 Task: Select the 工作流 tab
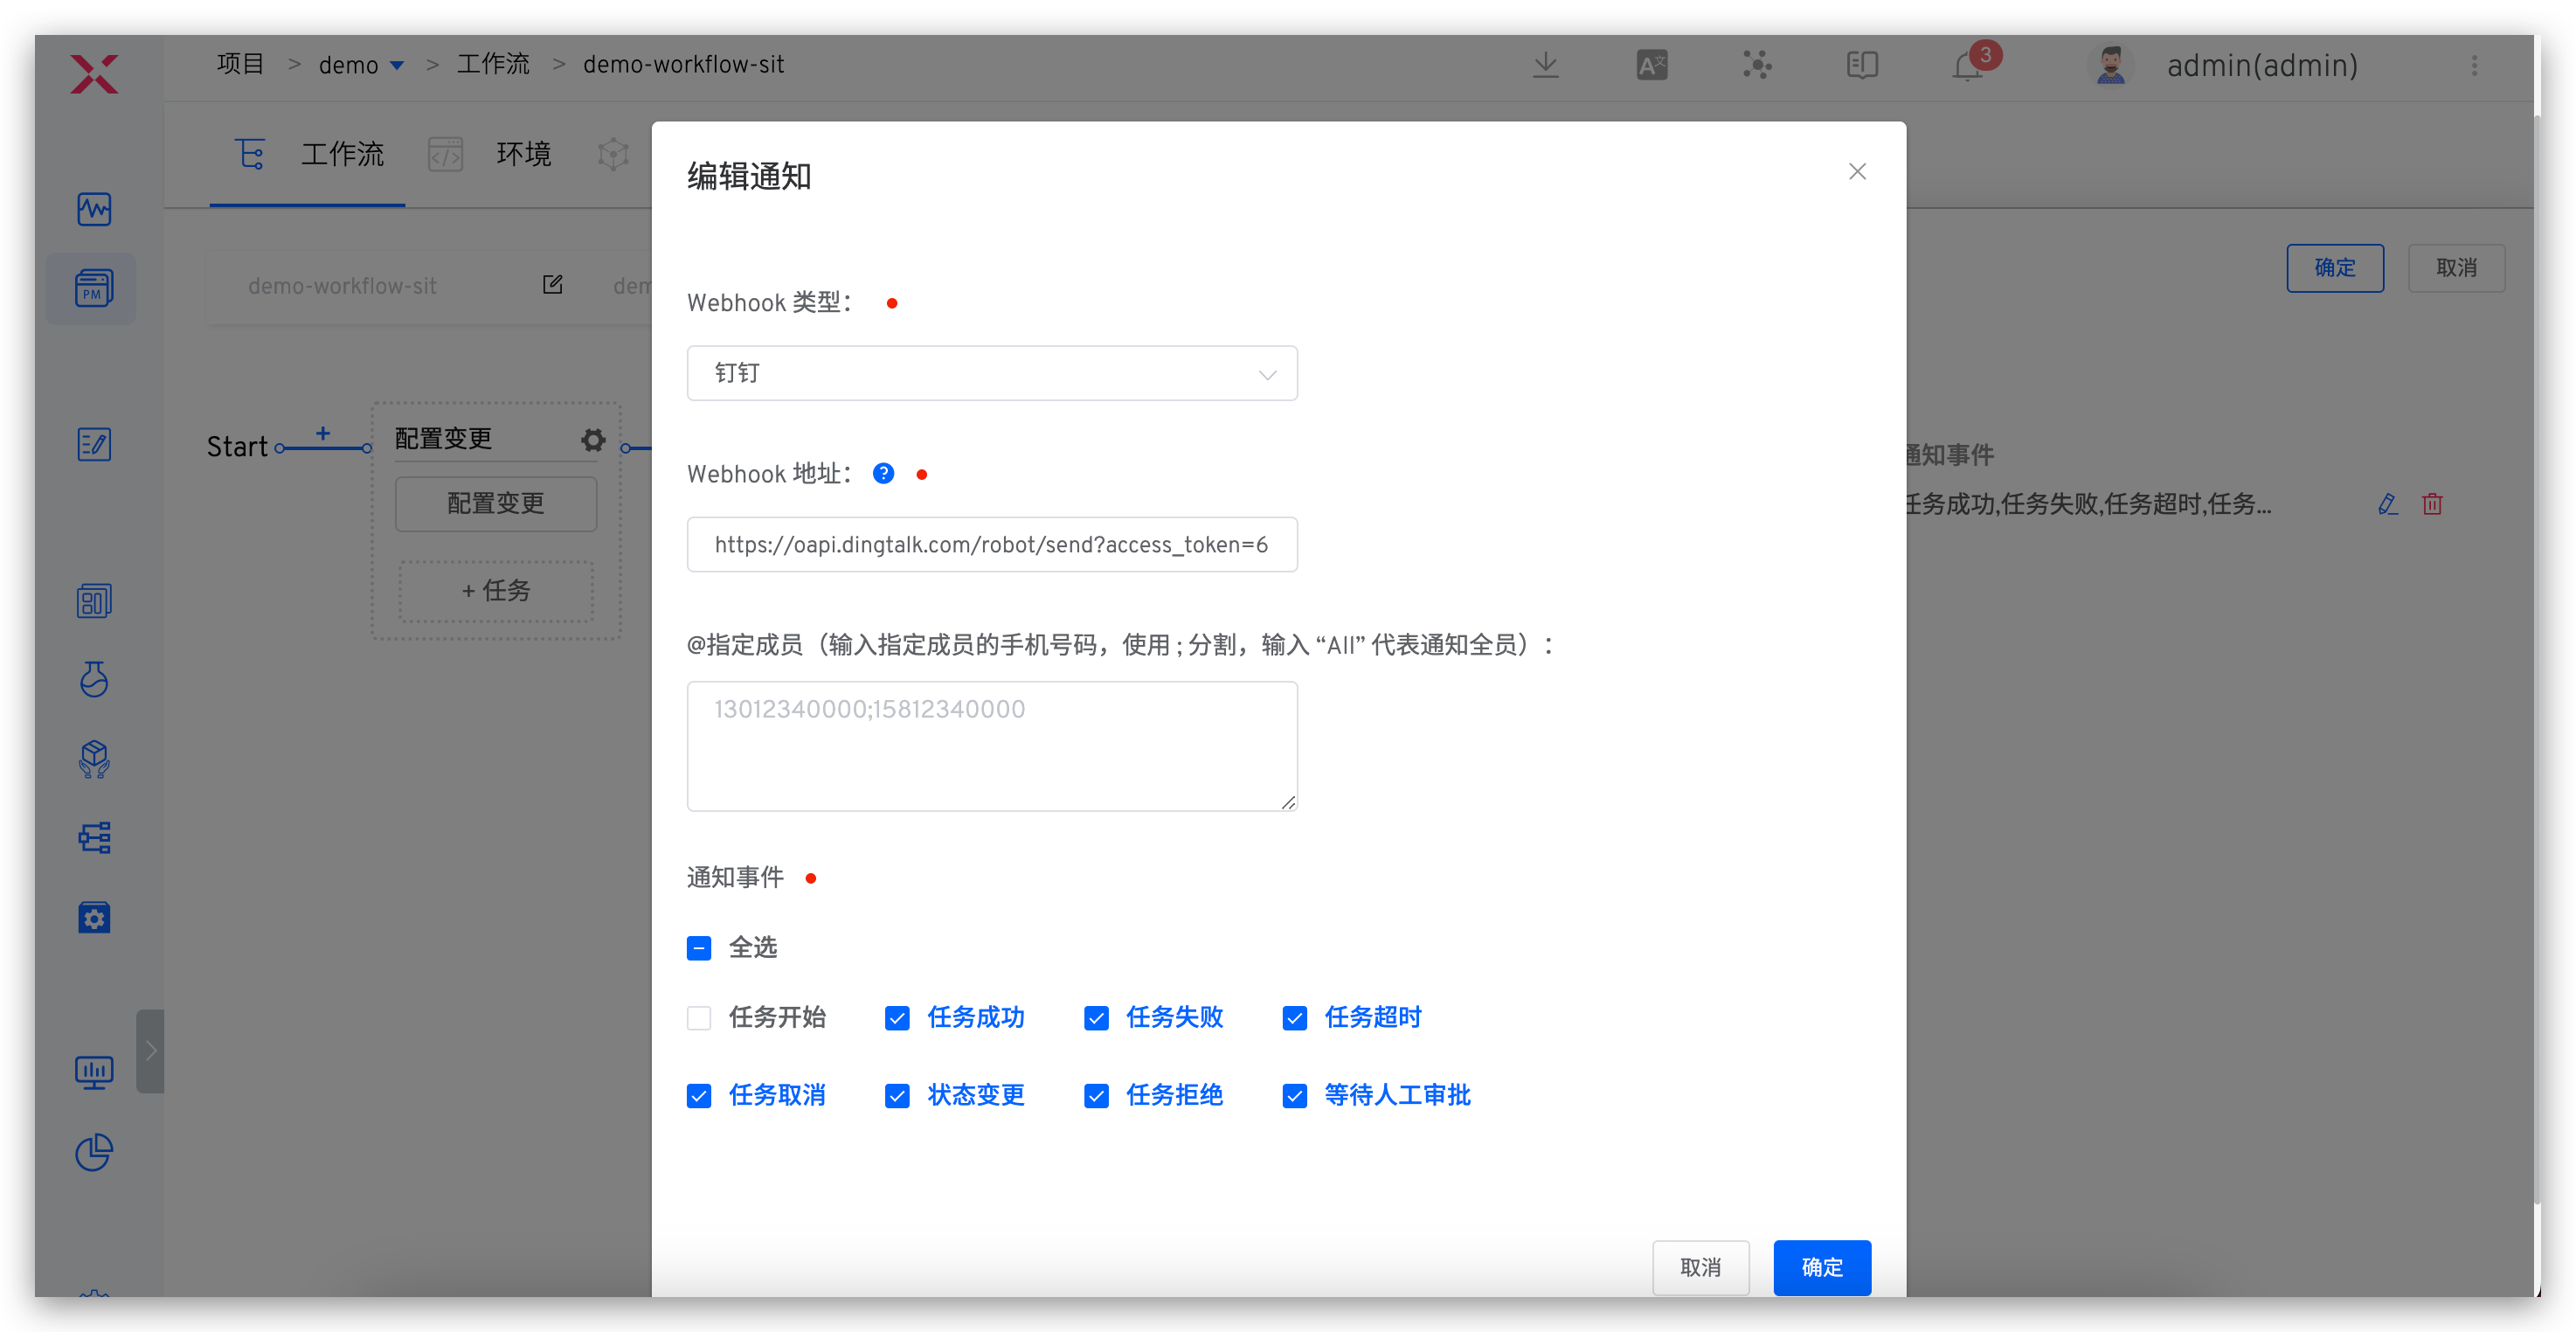(x=307, y=154)
